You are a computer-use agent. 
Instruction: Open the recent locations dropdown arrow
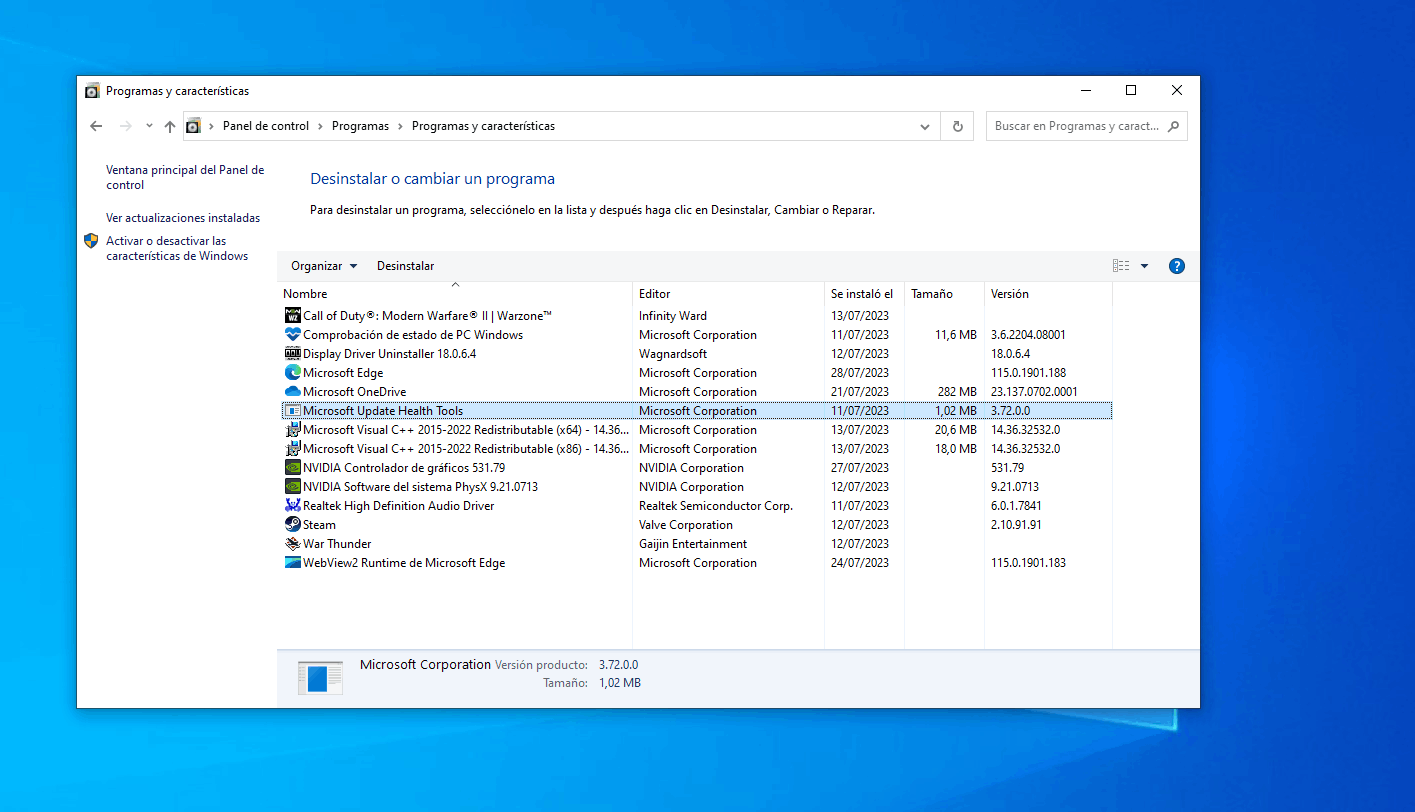149,126
